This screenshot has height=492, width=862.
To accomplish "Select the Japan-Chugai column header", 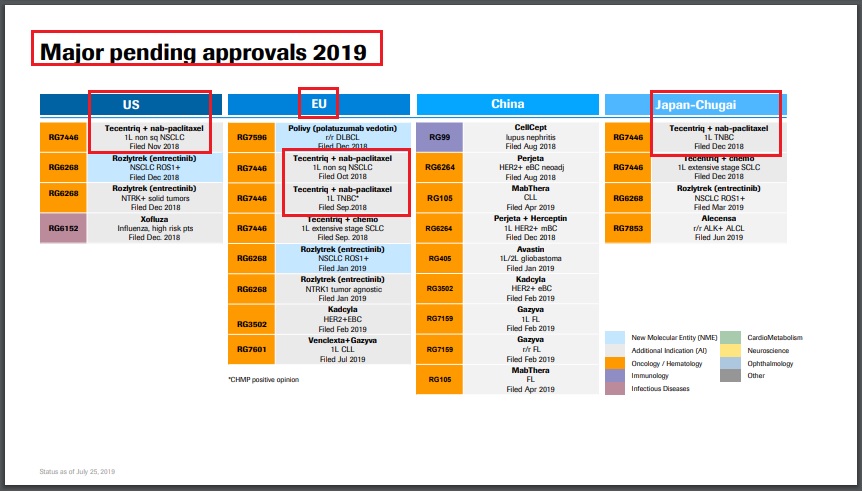I will (695, 104).
